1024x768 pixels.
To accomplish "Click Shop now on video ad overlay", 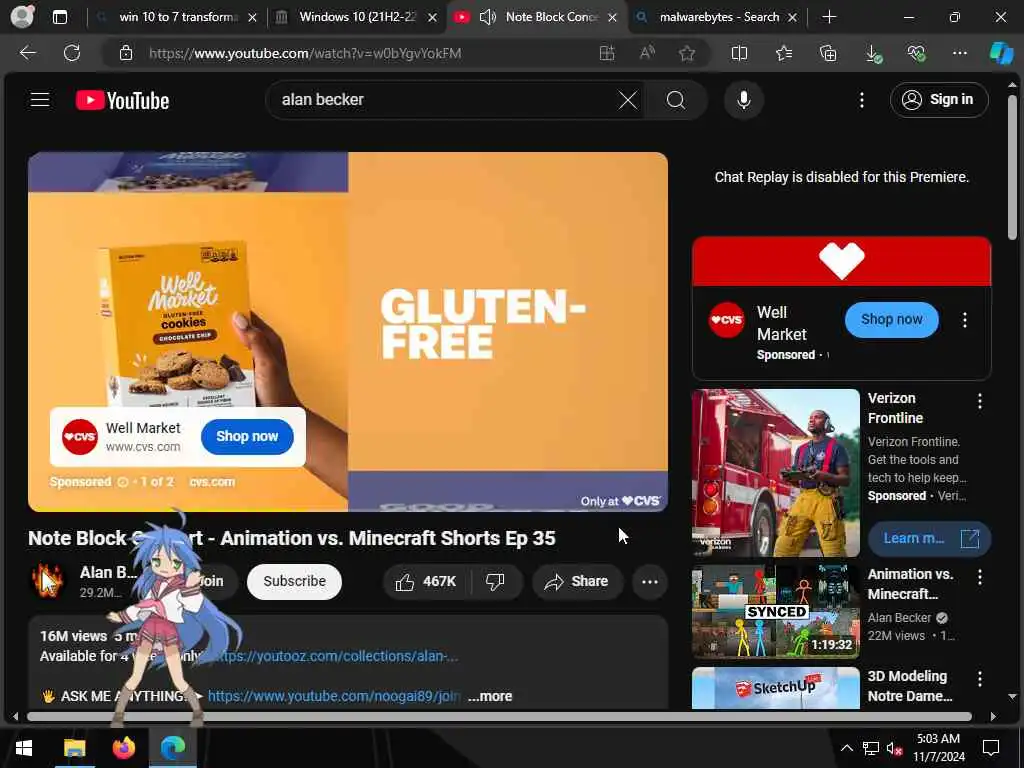I will pyautogui.click(x=247, y=436).
